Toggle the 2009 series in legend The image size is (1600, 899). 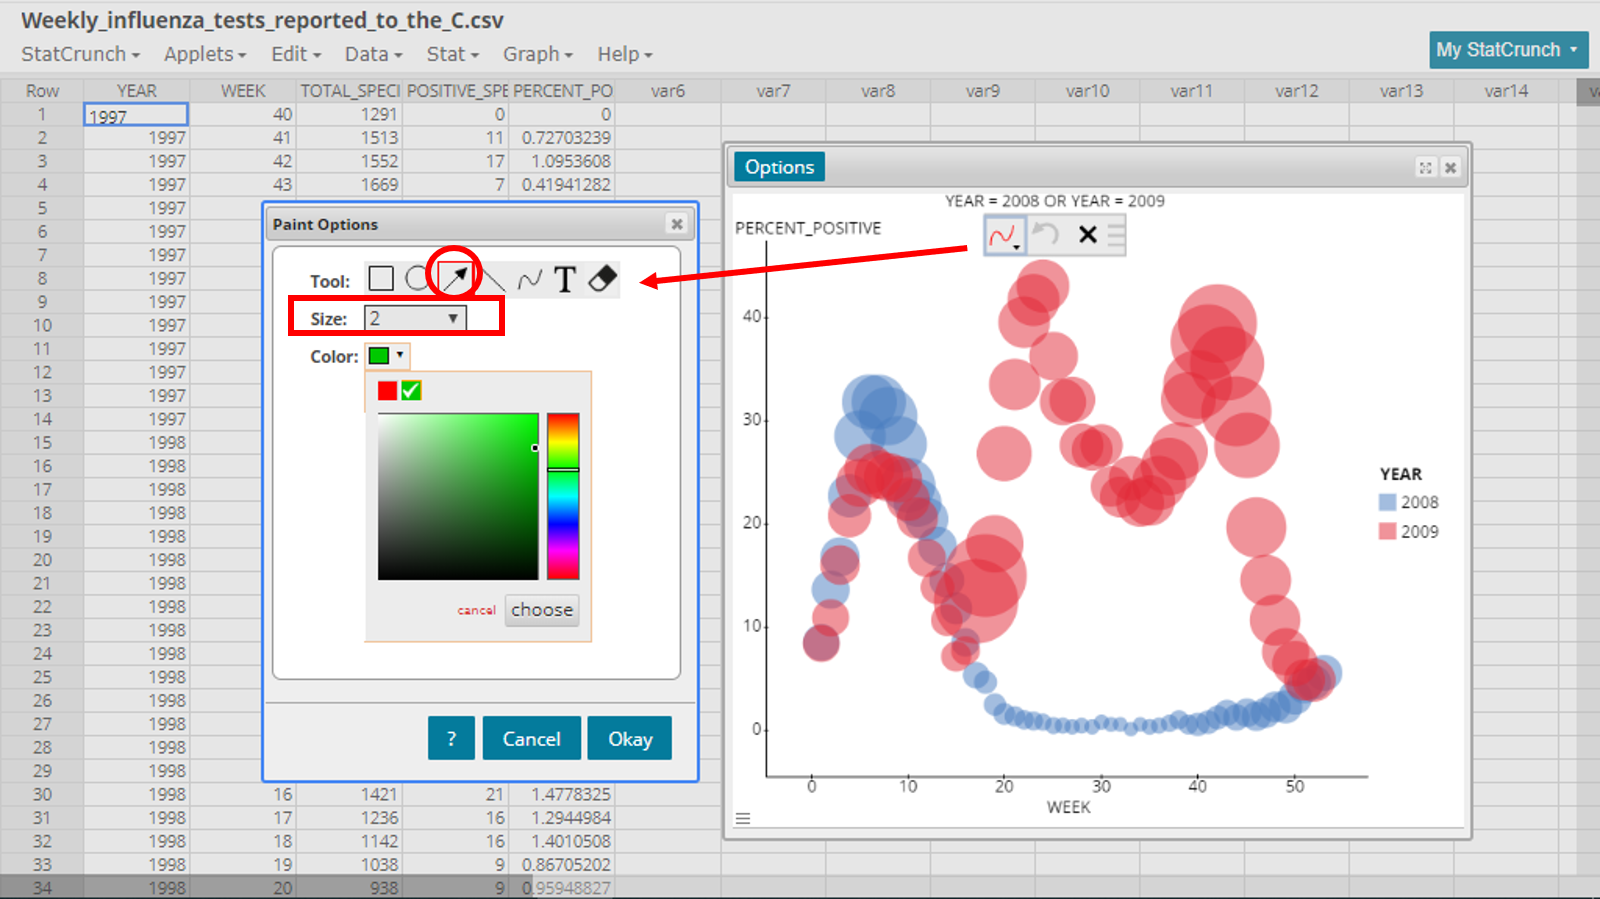pyautogui.click(x=1408, y=532)
